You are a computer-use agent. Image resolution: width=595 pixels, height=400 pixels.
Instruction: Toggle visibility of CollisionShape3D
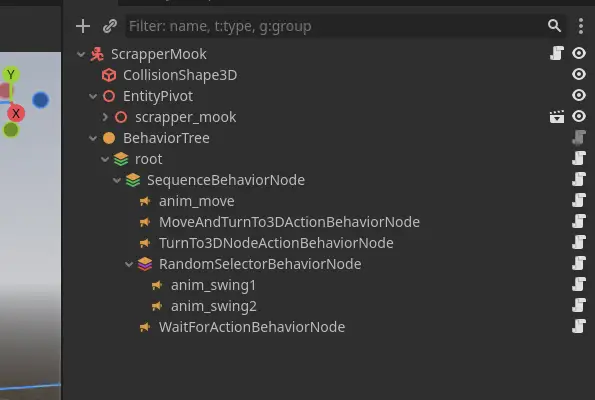[579, 74]
